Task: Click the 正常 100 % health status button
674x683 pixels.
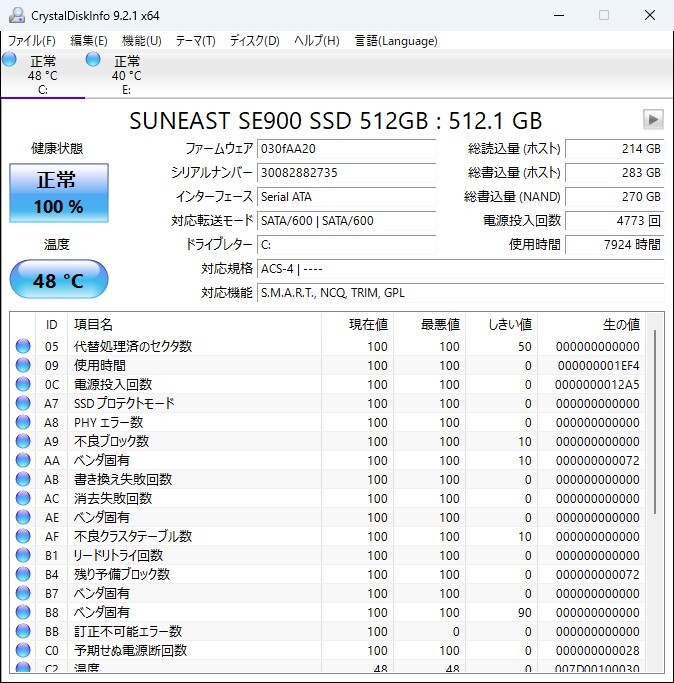Action: click(x=59, y=193)
